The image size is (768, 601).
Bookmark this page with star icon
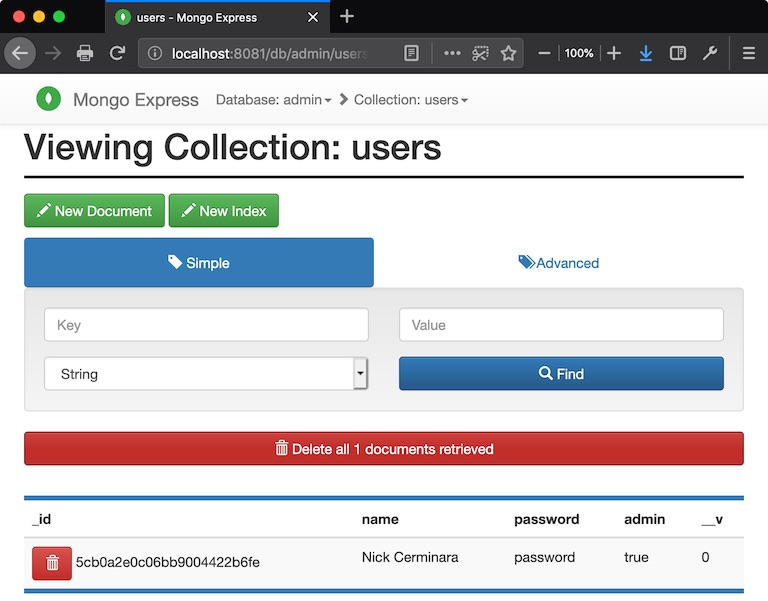(508, 53)
